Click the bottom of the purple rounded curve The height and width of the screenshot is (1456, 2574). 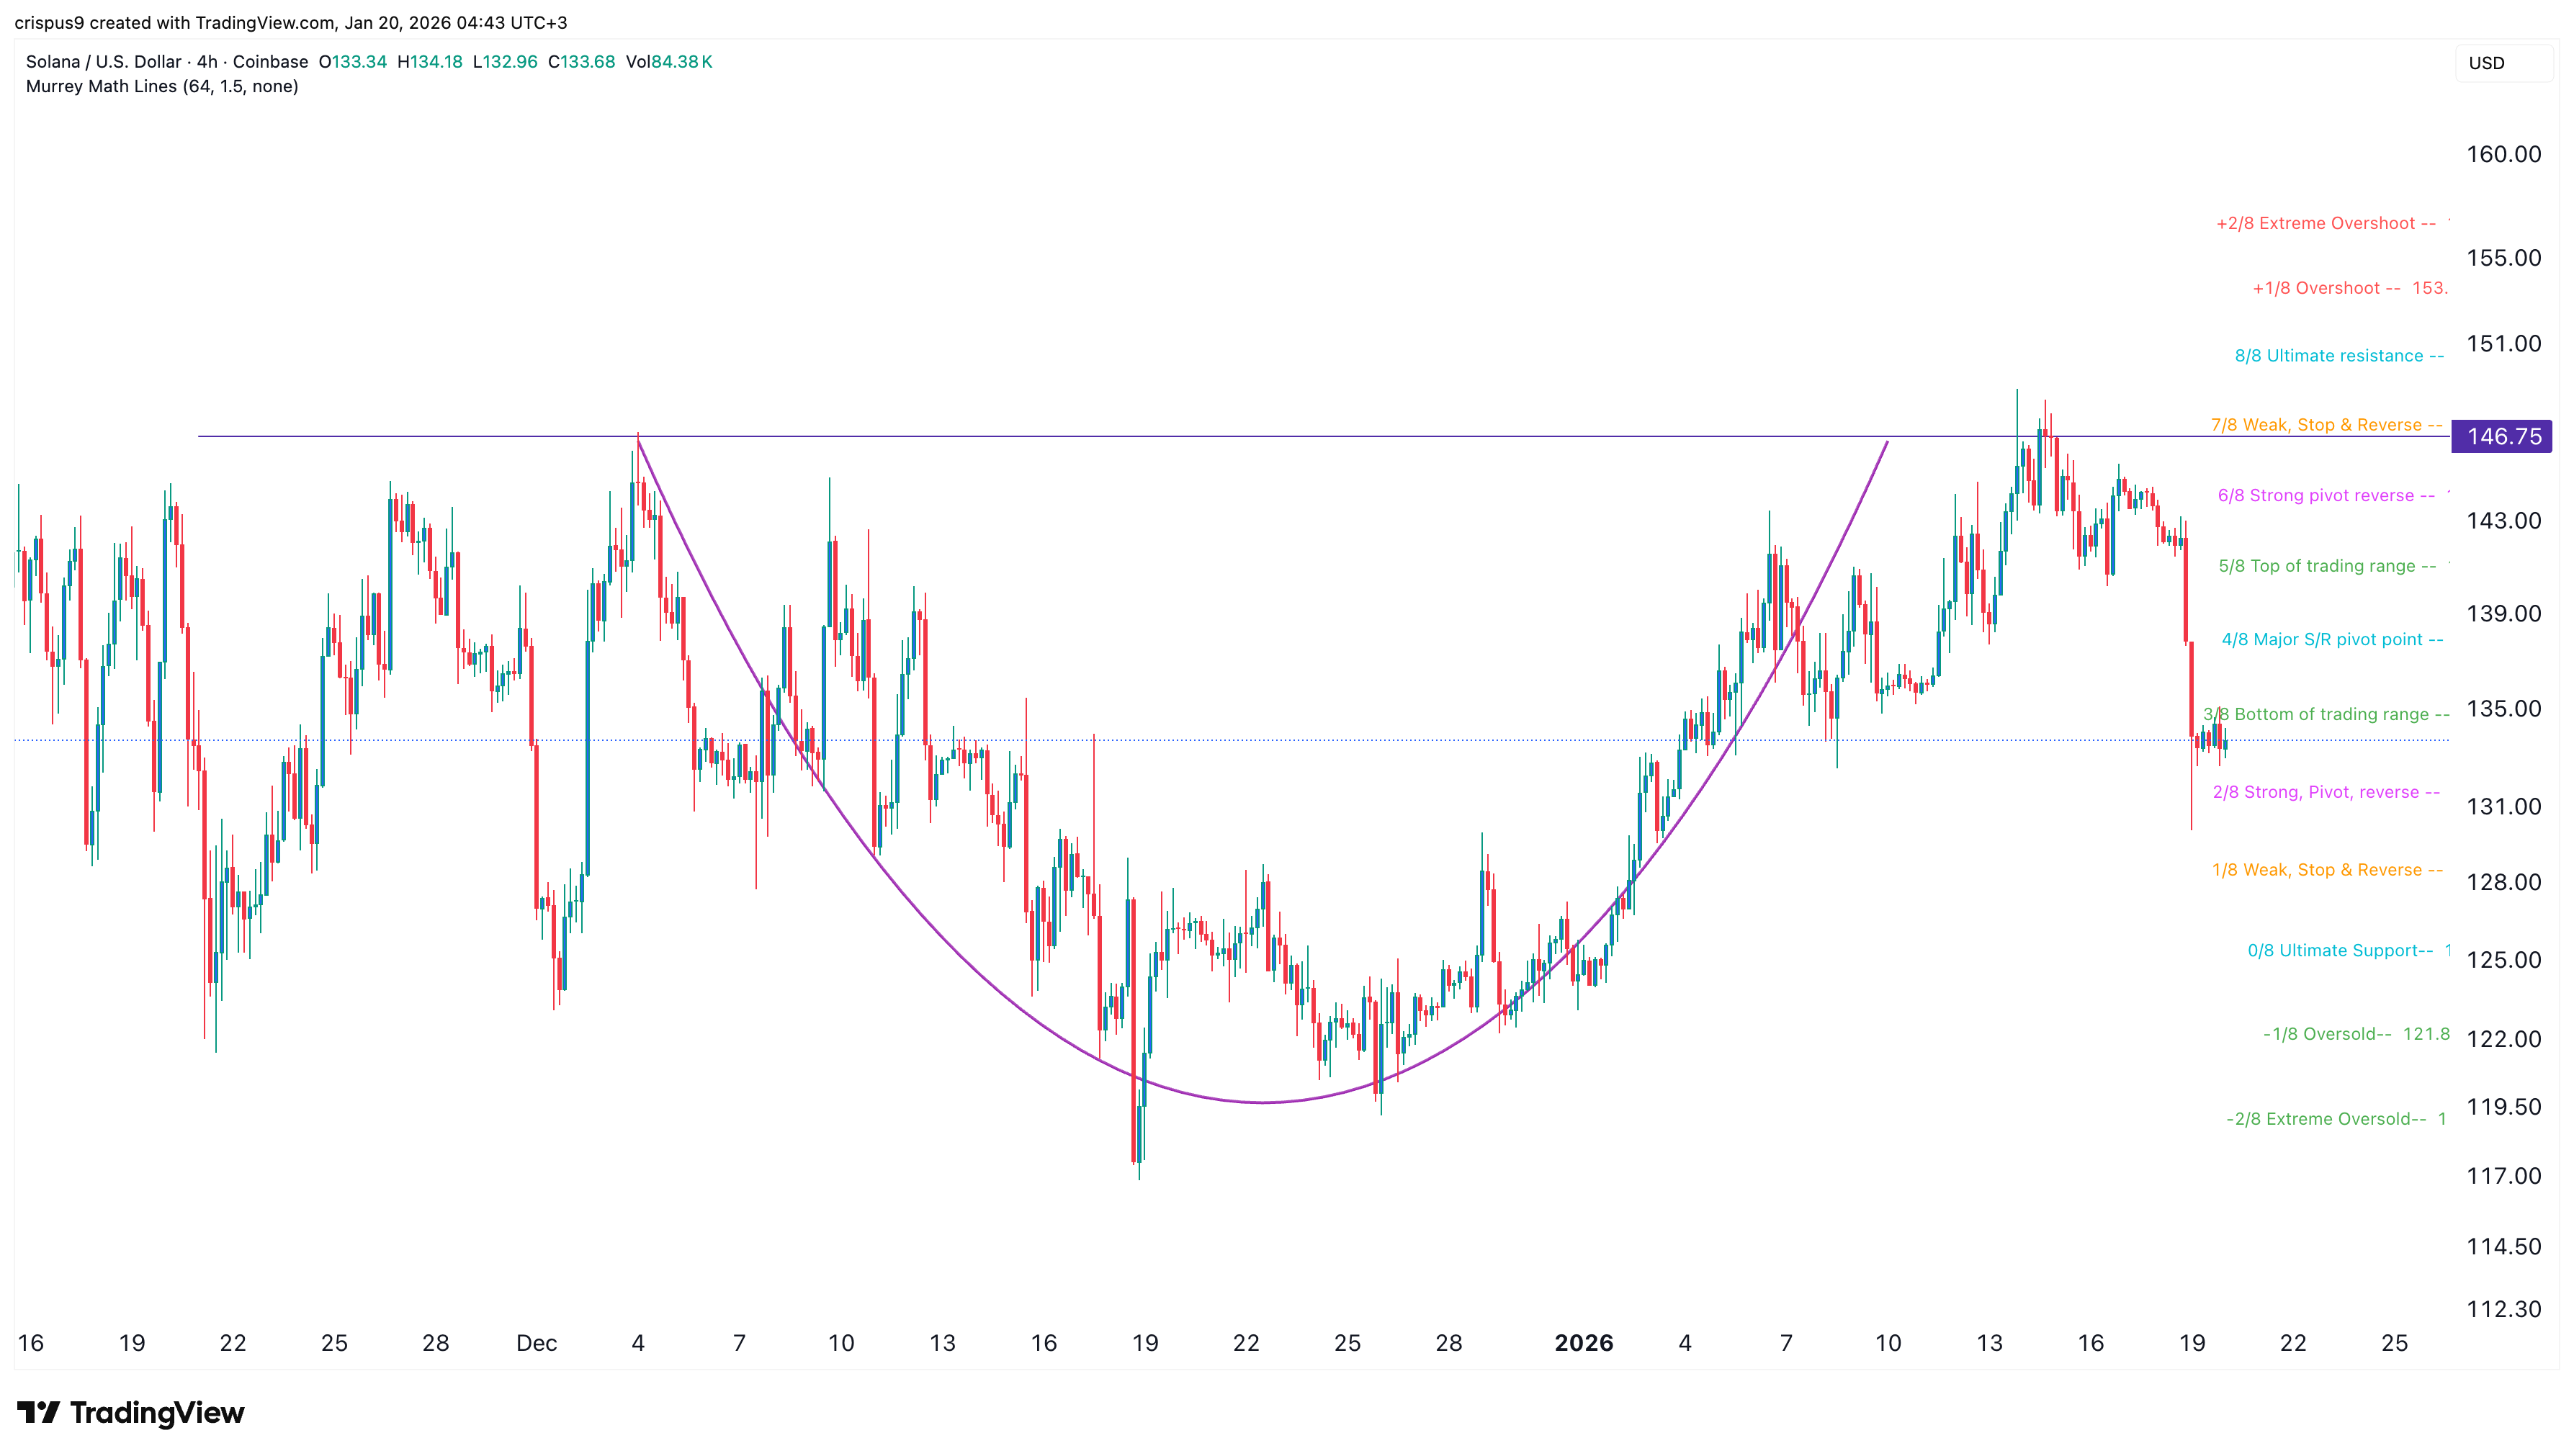[1263, 1102]
